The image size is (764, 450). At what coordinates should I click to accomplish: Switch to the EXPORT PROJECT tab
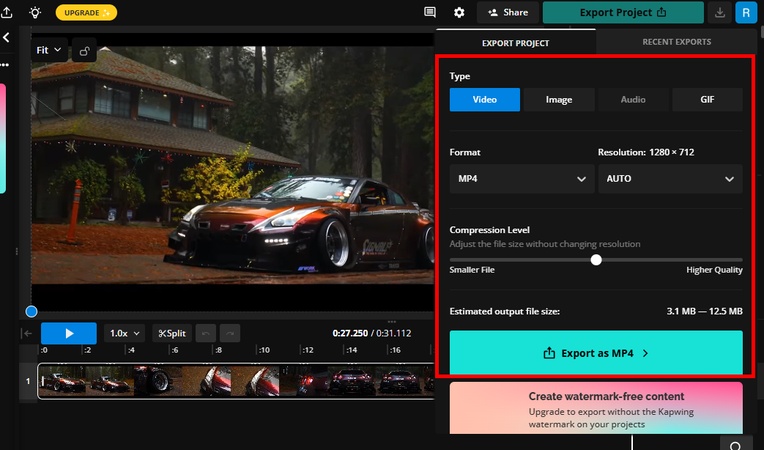[x=516, y=43]
